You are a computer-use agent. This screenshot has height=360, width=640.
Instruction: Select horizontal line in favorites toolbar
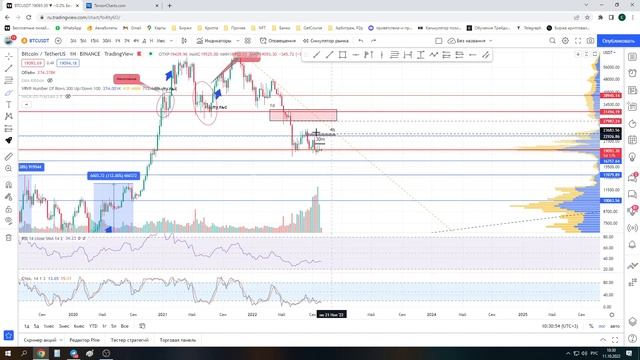click(x=356, y=55)
